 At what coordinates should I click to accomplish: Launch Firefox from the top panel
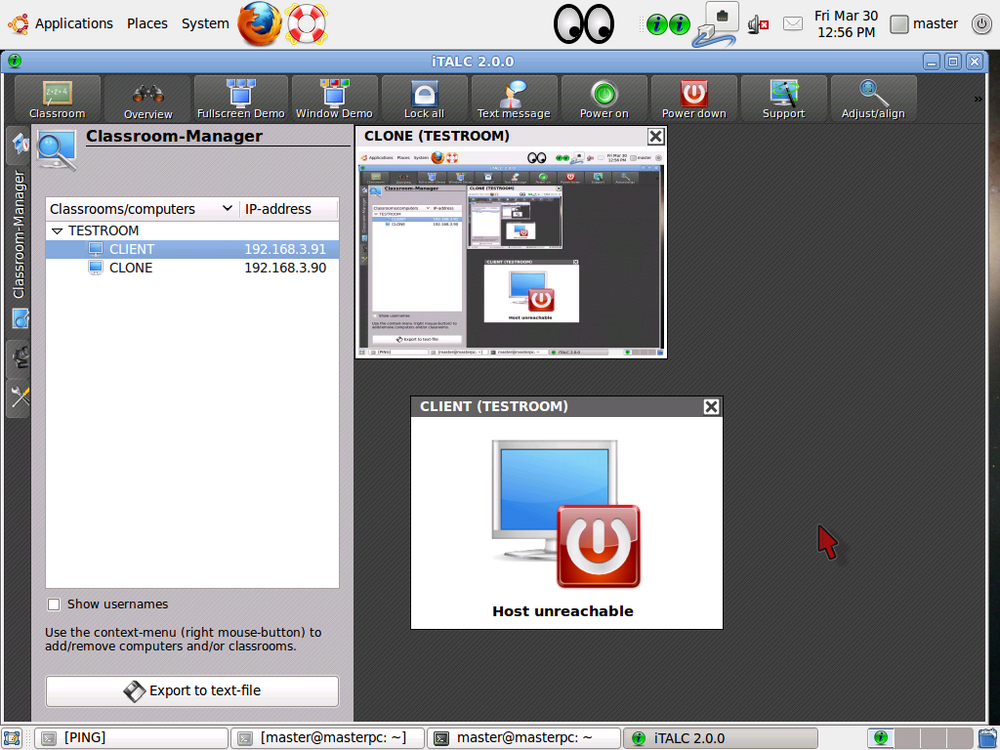(259, 24)
